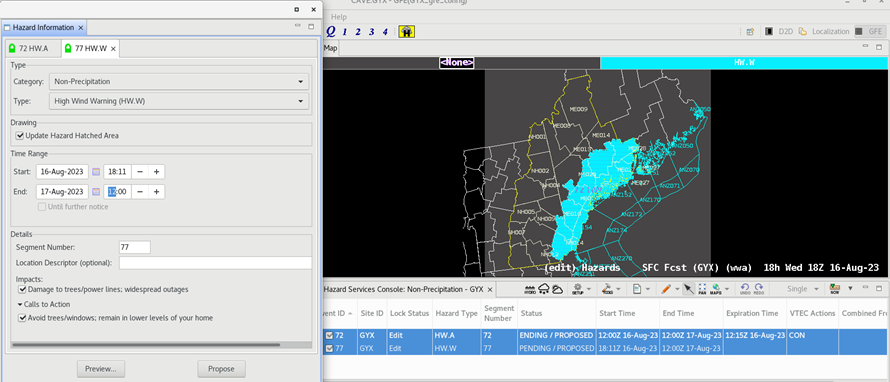Open the Setup gear icon in Hazard Services

[x=578, y=289]
